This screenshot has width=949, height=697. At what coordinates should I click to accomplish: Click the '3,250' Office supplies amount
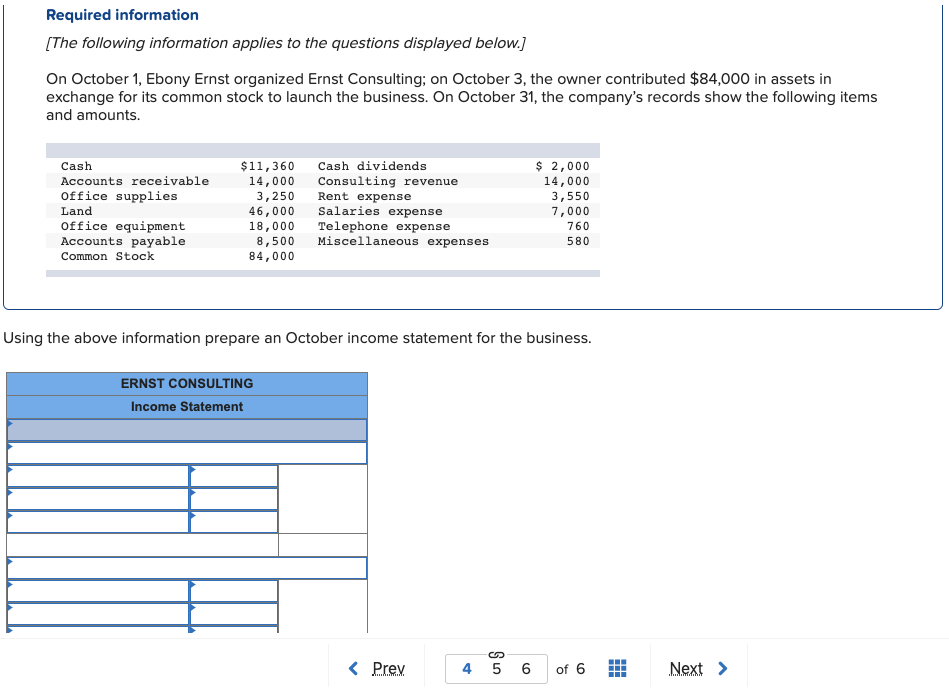click(x=275, y=196)
